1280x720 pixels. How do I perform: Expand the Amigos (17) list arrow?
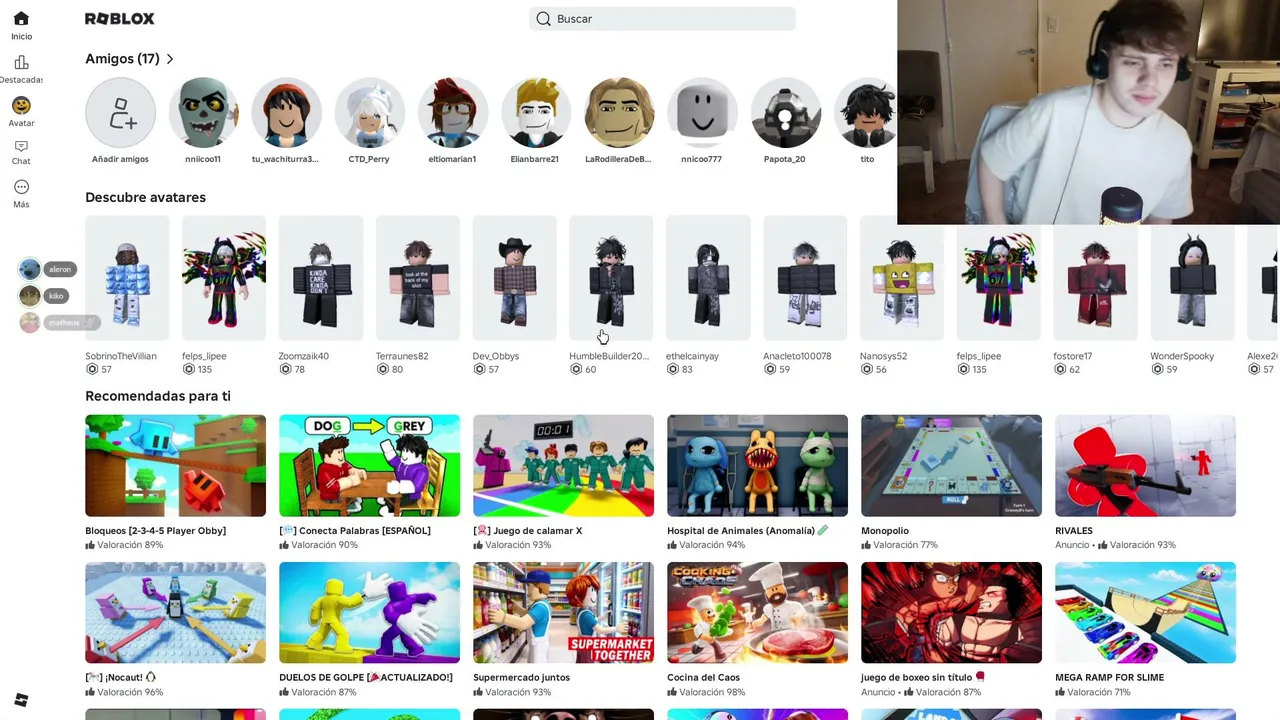click(170, 59)
